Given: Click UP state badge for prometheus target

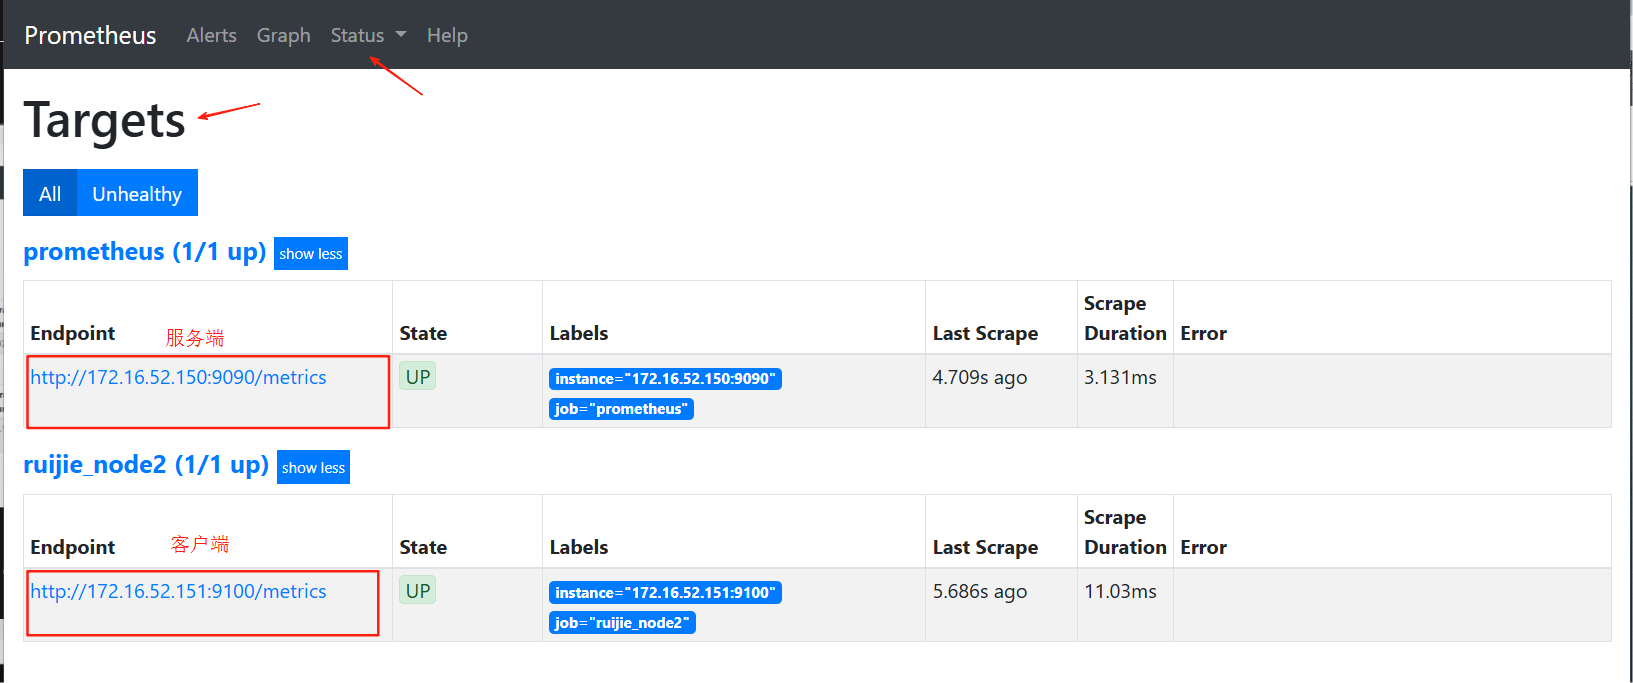Looking at the screenshot, I should (418, 377).
